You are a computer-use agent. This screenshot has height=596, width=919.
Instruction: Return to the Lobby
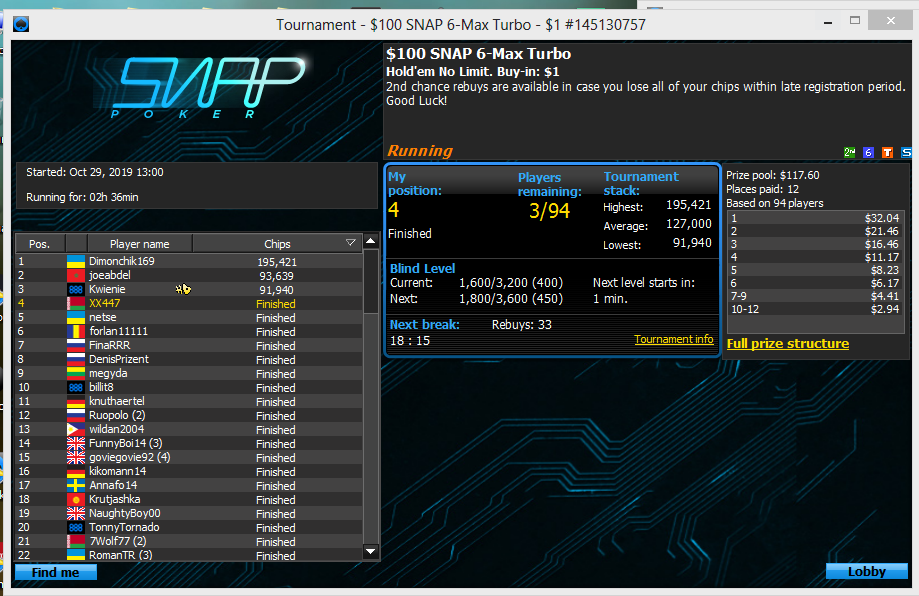[867, 571]
